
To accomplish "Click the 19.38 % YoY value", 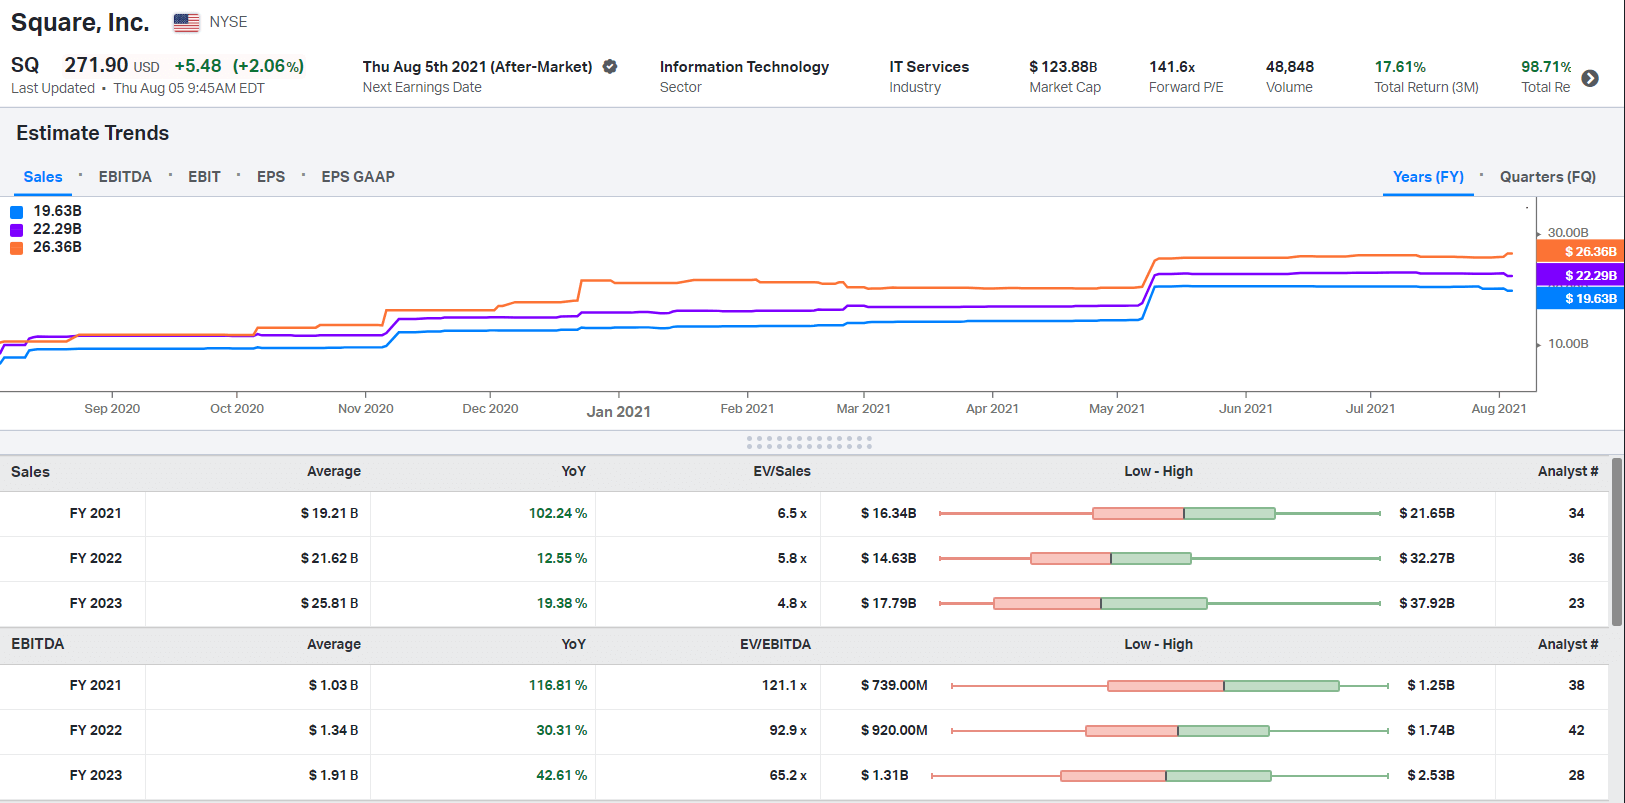I will click(x=562, y=603).
